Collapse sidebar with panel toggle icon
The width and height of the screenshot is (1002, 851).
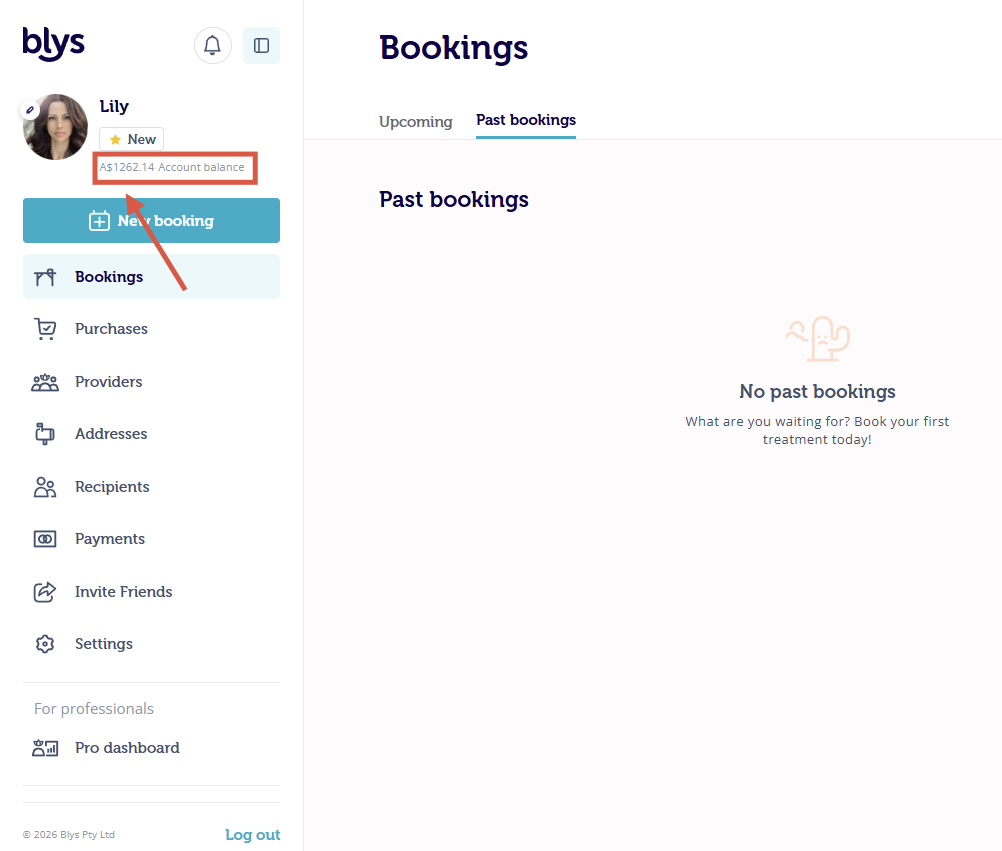[261, 45]
